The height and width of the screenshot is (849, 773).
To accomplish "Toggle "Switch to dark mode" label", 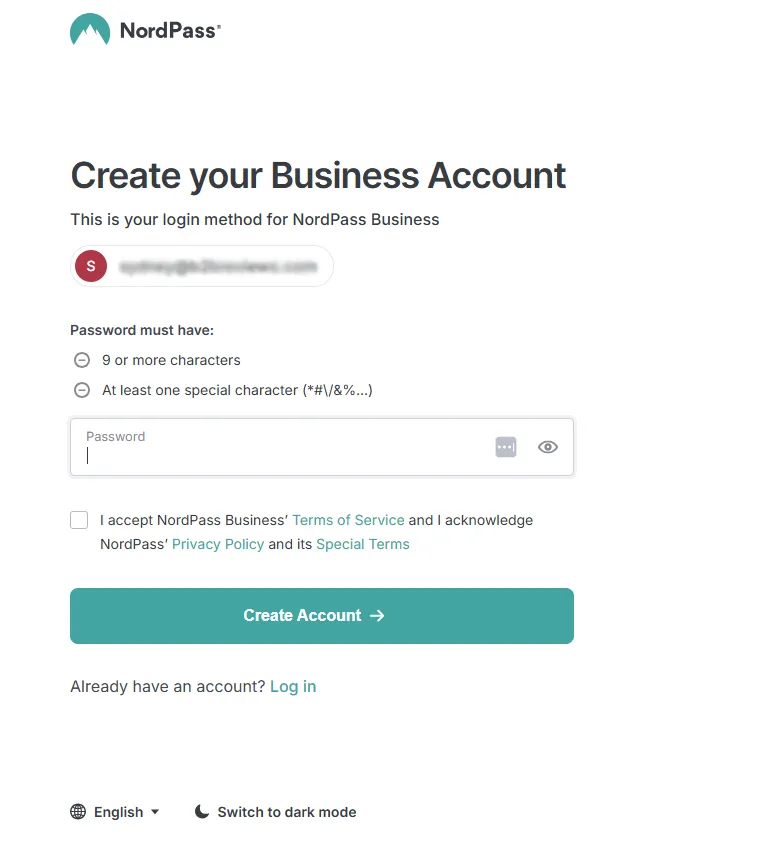I will coord(287,812).
